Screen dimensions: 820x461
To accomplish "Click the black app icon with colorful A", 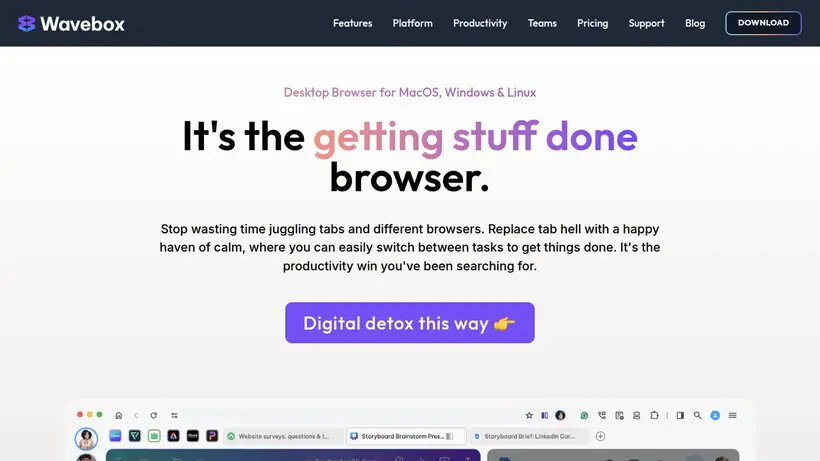I will 173,435.
